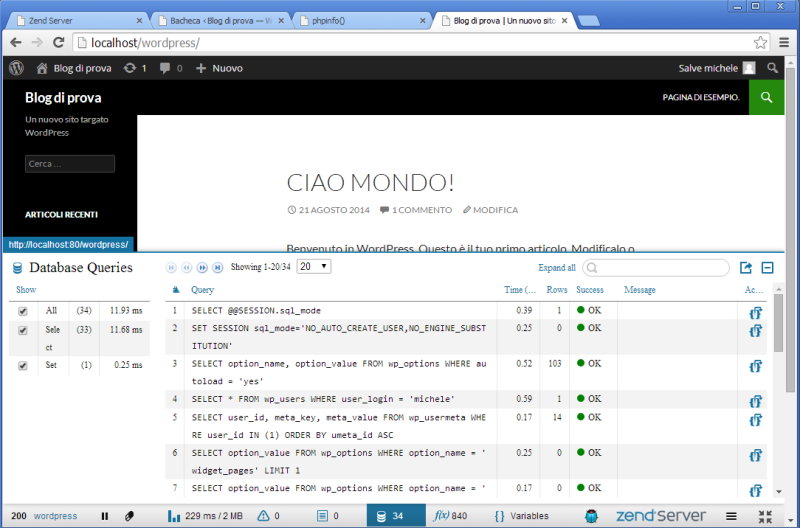Click the Blog di prova site title

(63, 97)
